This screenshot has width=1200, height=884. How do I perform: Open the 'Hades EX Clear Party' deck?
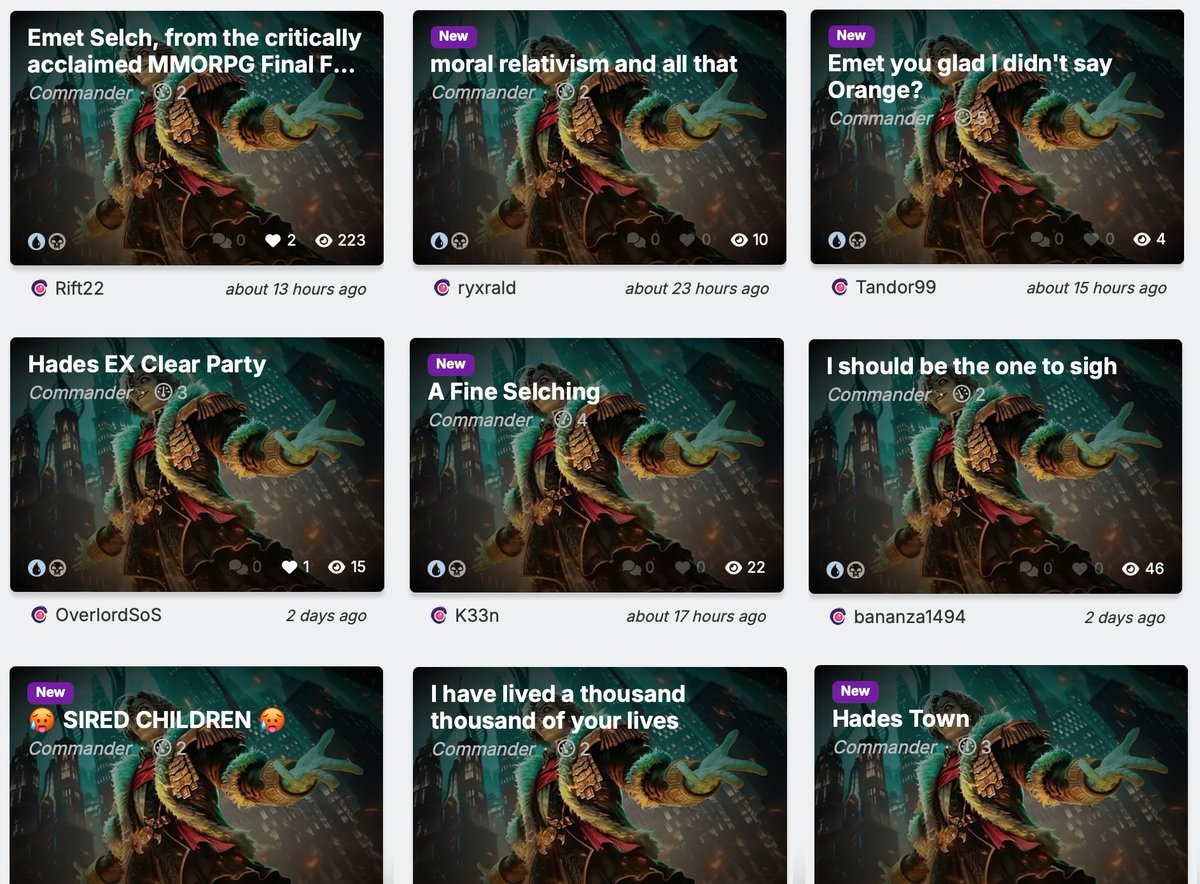pos(147,364)
